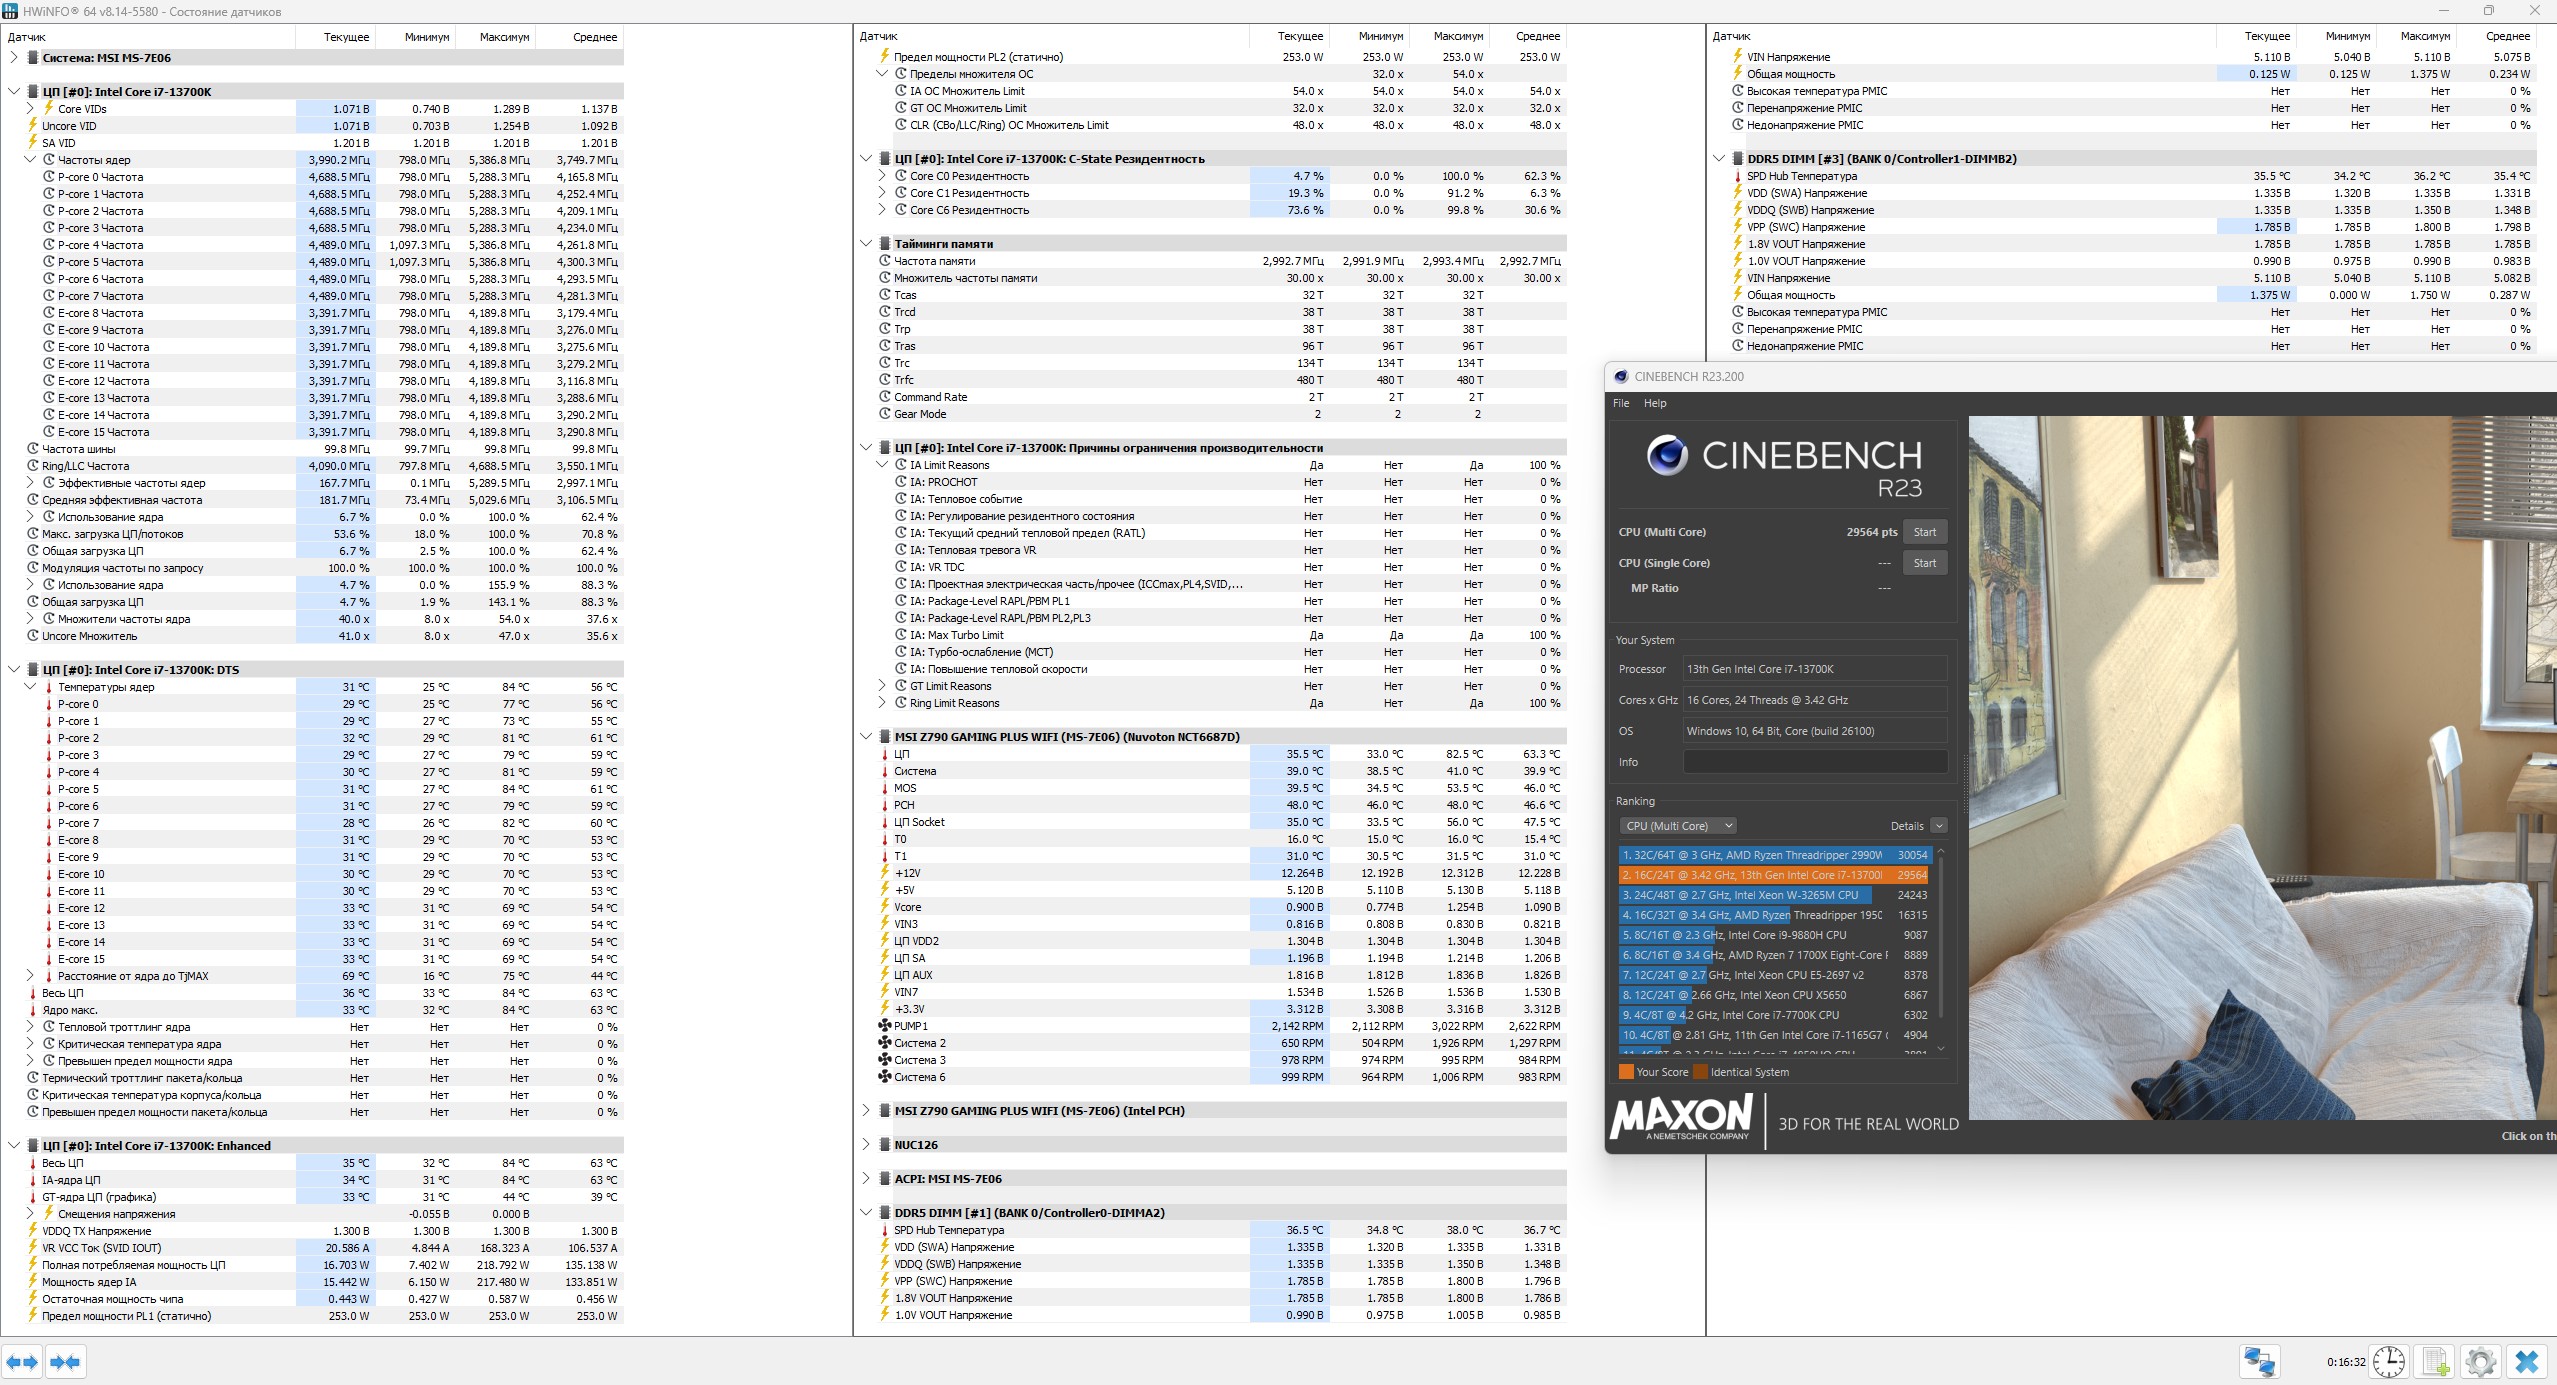Screen dimensions: 2557x1385
Task: Click the blue X close sensors icon
Action: [2526, 1362]
